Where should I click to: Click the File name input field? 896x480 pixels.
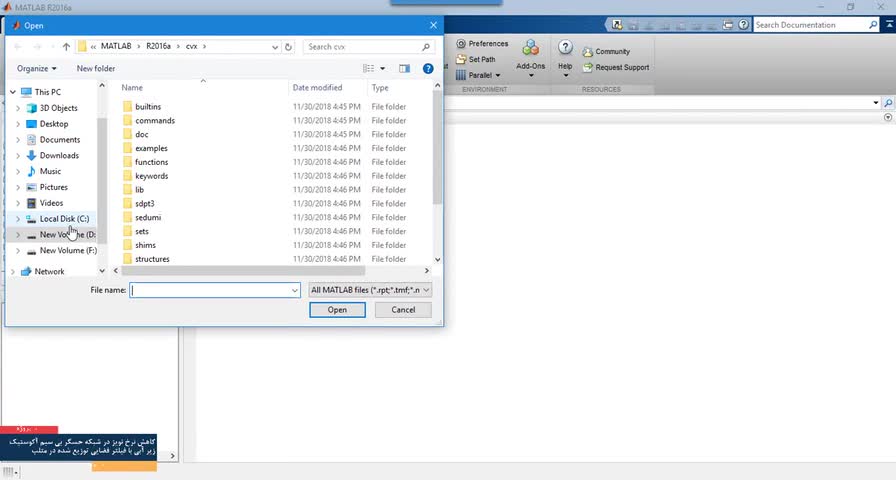(x=210, y=290)
